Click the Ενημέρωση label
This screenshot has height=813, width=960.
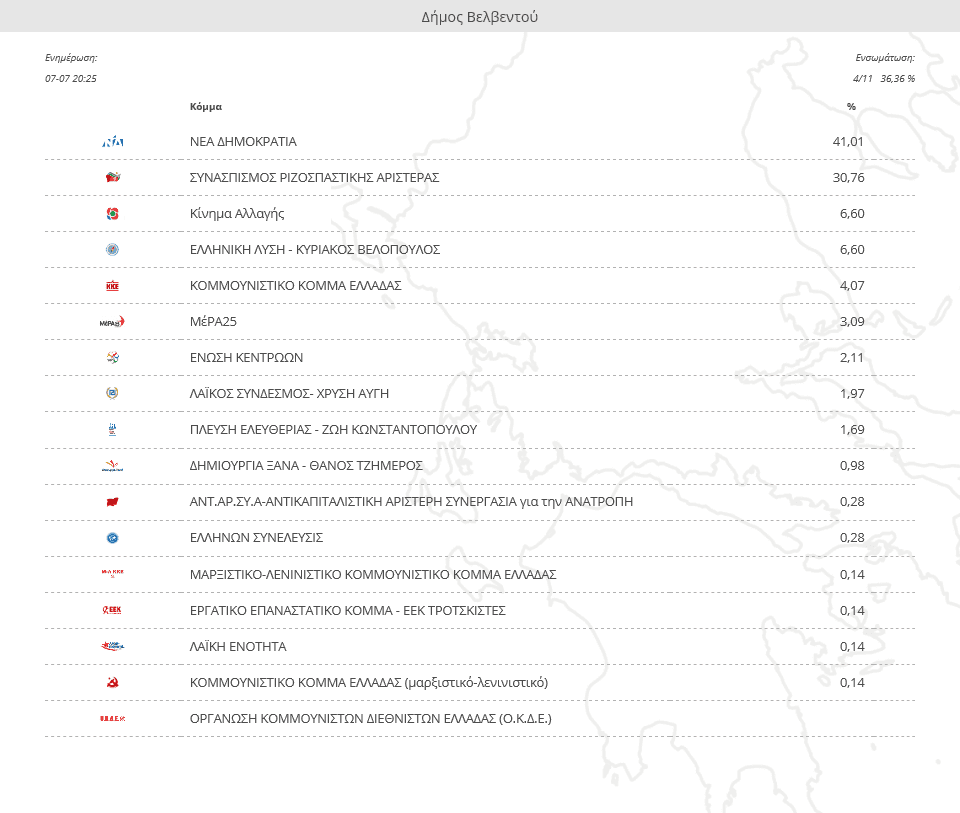(x=71, y=58)
